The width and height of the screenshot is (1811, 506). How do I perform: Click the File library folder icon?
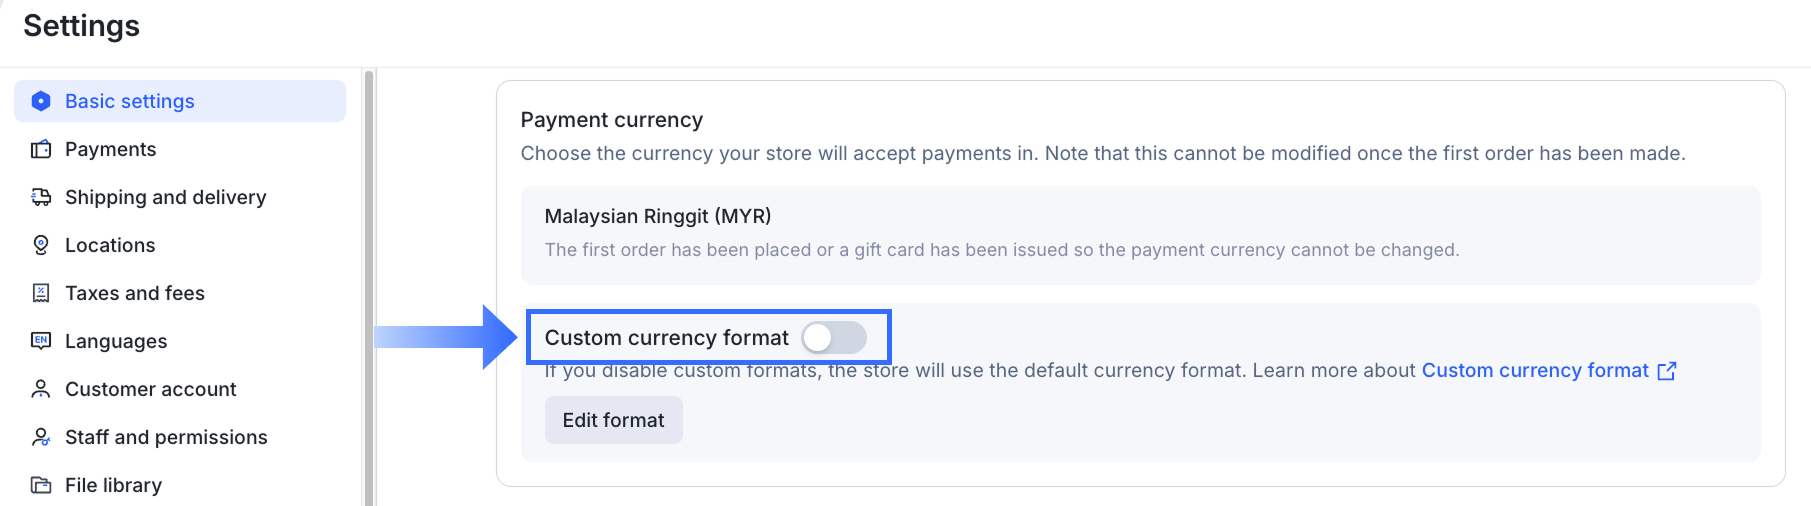tap(41, 485)
